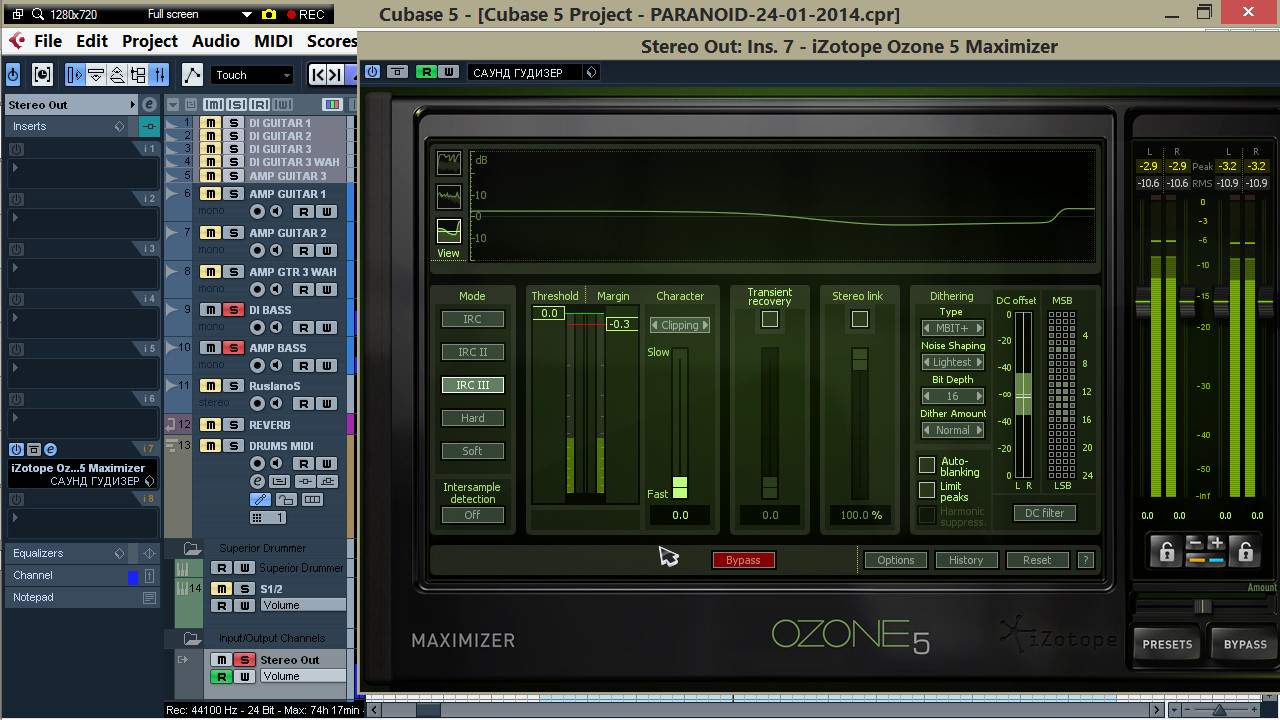Change Dither Amount Normal selector
Viewport: 1280px width, 720px height.
(x=952, y=430)
